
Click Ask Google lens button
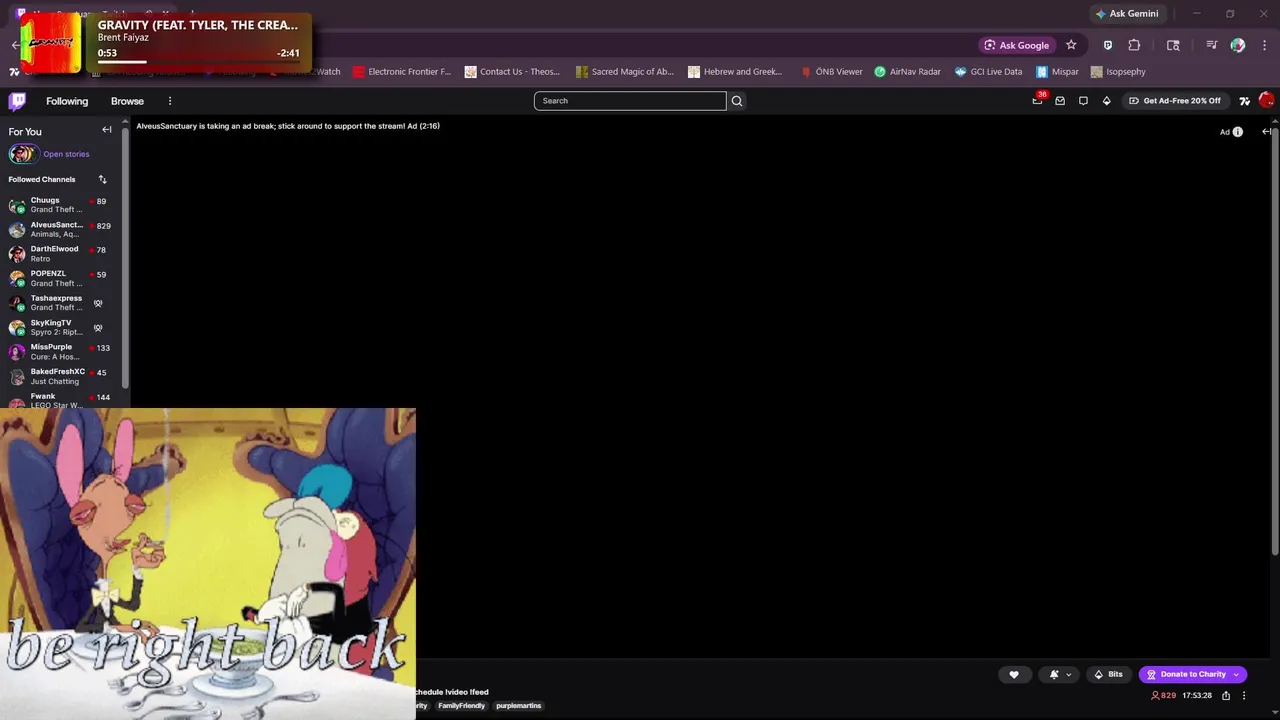click(1015, 45)
